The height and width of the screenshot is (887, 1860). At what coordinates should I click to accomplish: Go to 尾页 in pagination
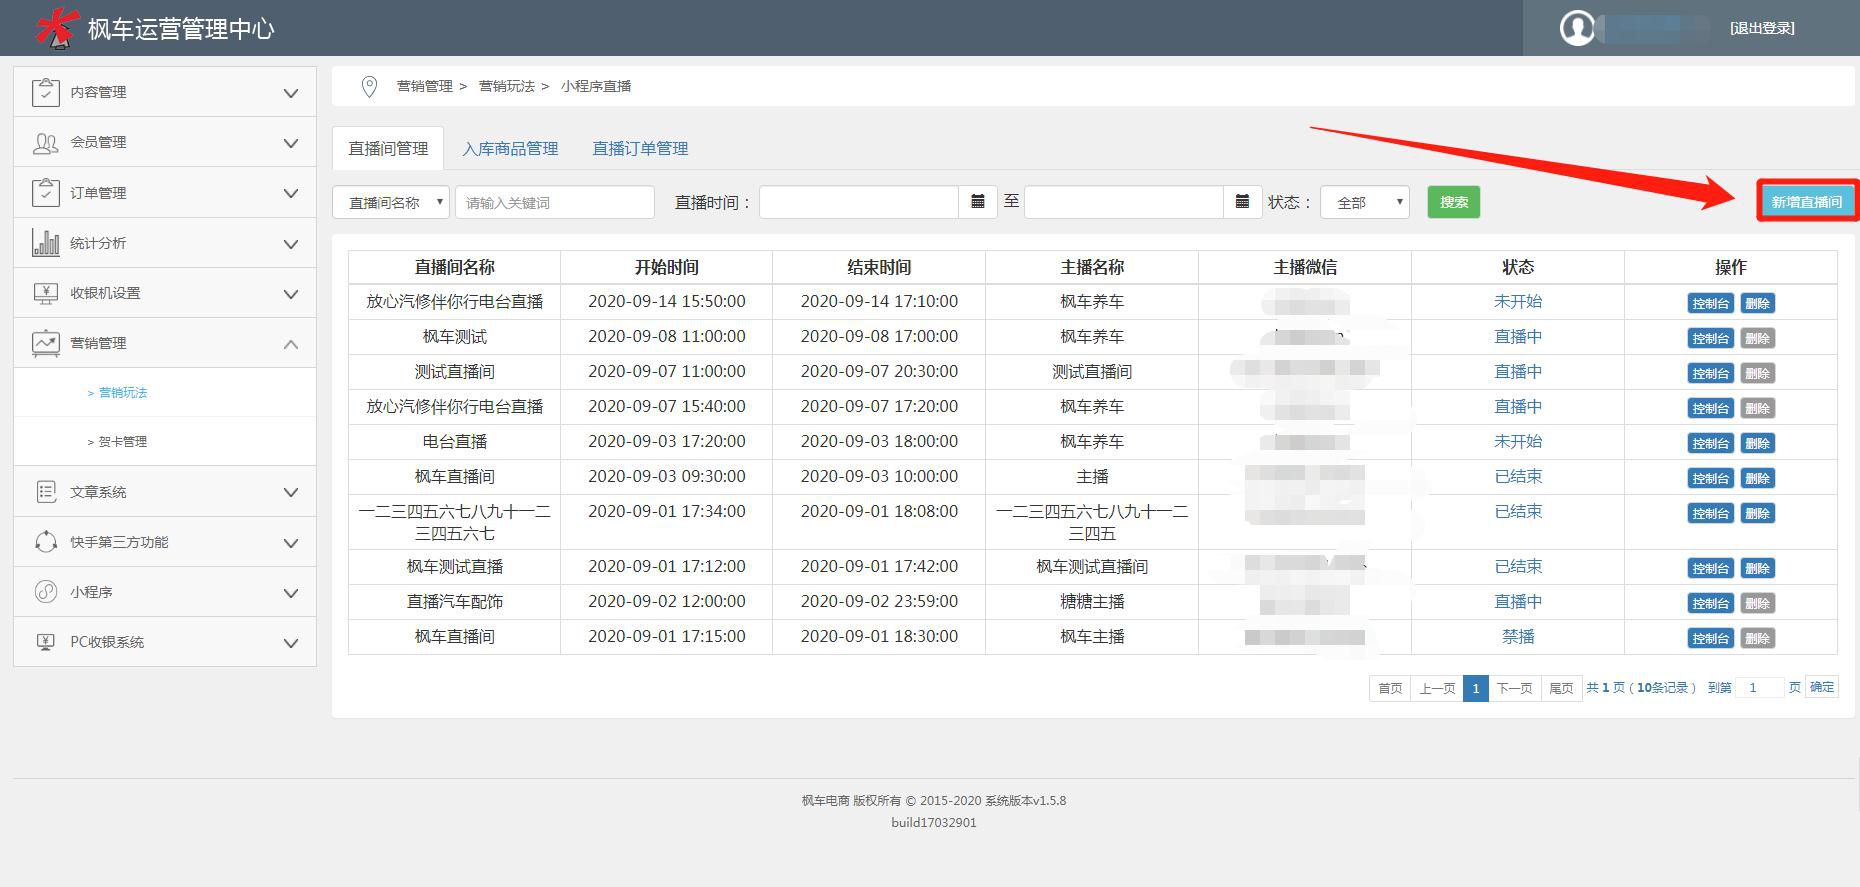pyautogui.click(x=1561, y=688)
